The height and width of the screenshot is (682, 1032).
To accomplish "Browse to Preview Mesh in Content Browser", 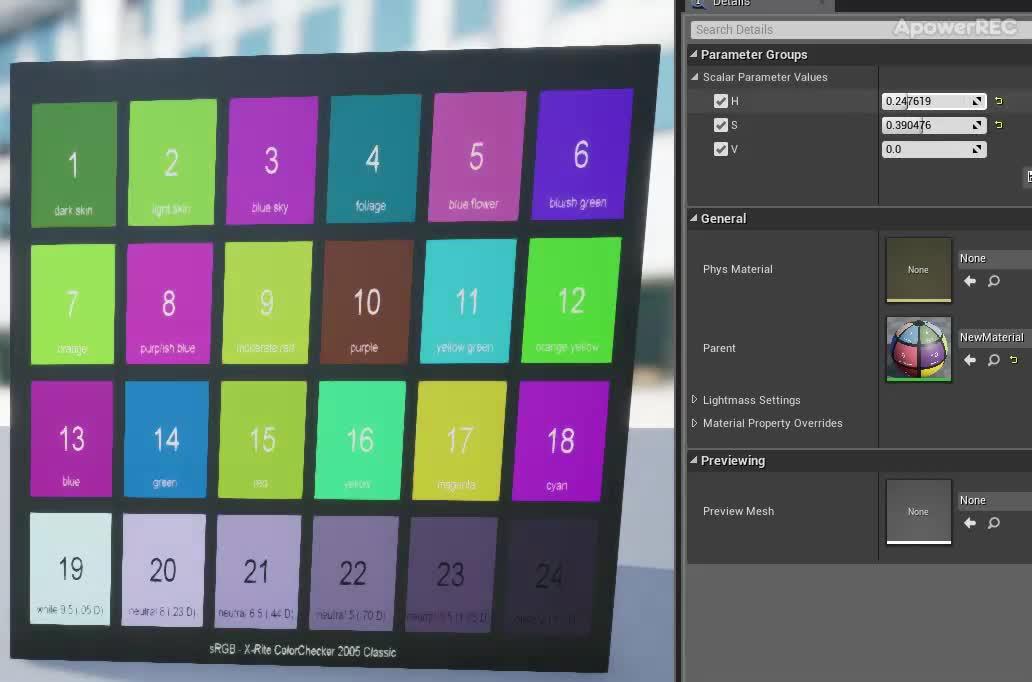I will pyautogui.click(x=994, y=523).
